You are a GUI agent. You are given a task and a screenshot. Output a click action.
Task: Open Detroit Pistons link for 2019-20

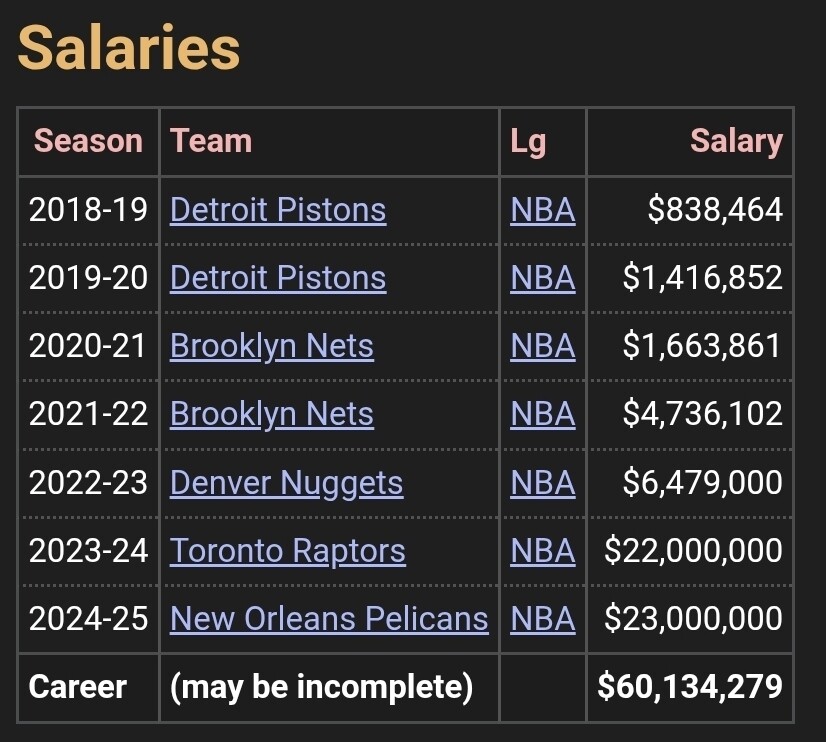[x=277, y=278]
